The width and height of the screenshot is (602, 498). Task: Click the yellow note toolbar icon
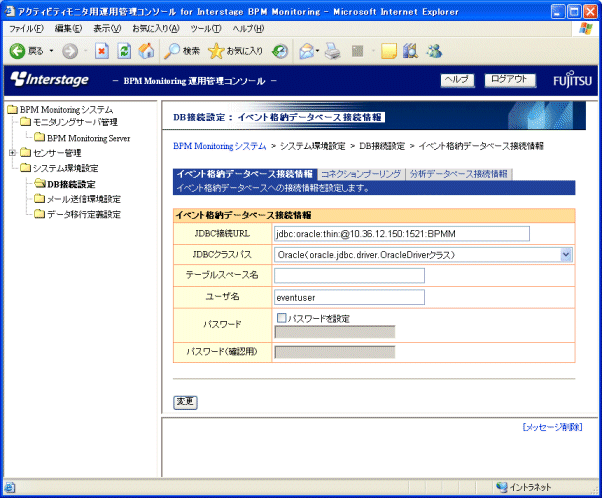point(389,51)
